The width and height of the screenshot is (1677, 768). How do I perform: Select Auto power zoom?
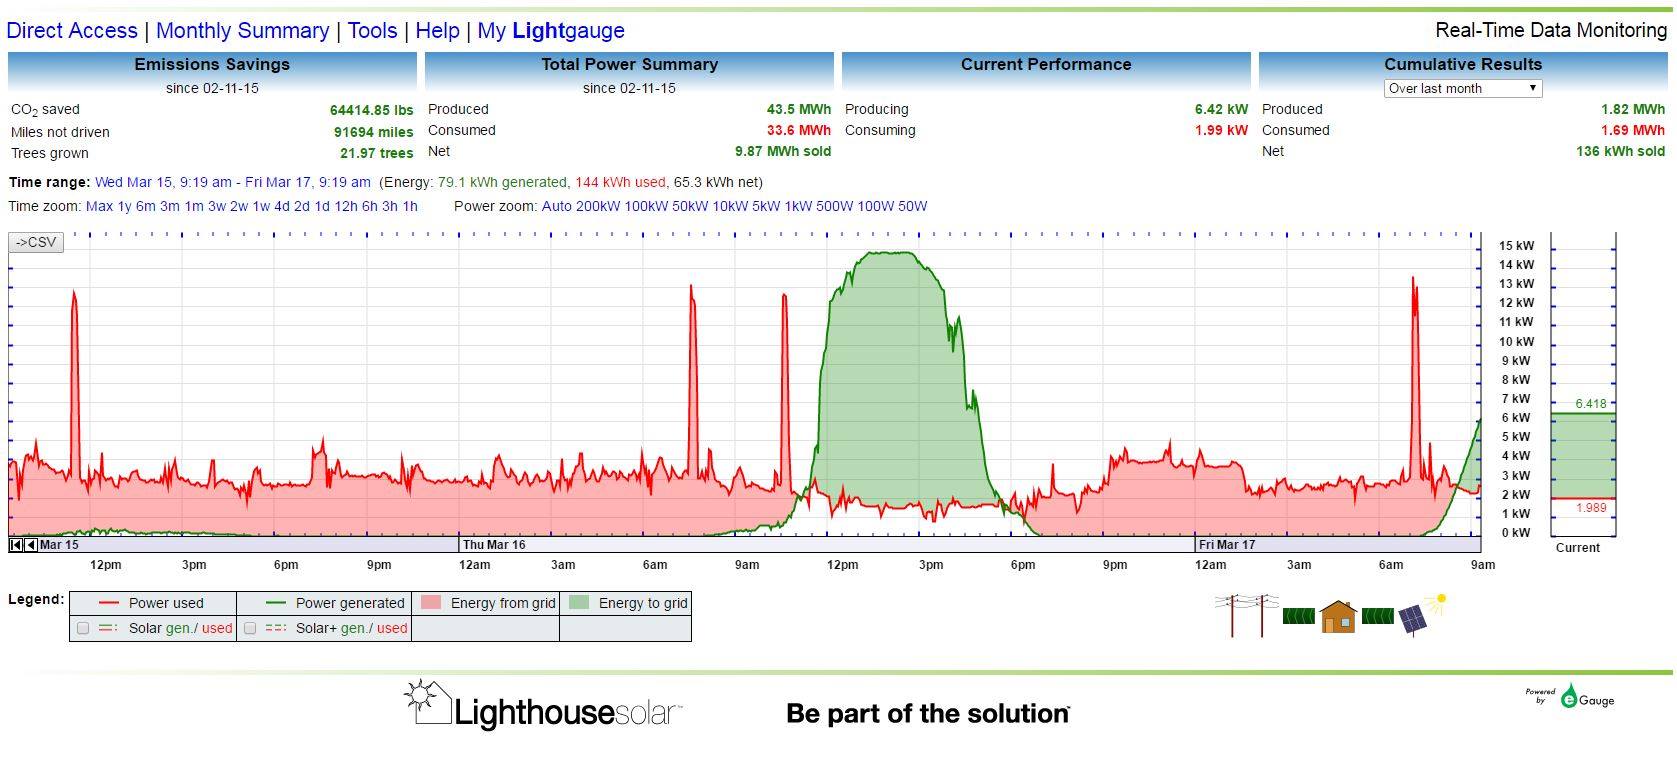[556, 206]
